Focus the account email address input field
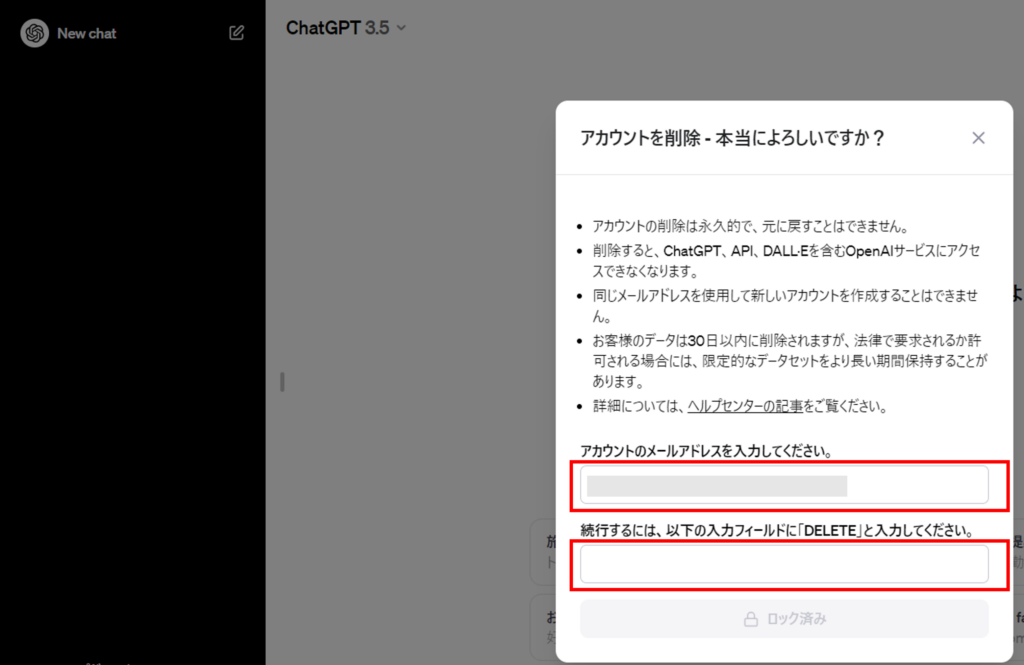The width and height of the screenshot is (1024, 665). click(x=784, y=485)
